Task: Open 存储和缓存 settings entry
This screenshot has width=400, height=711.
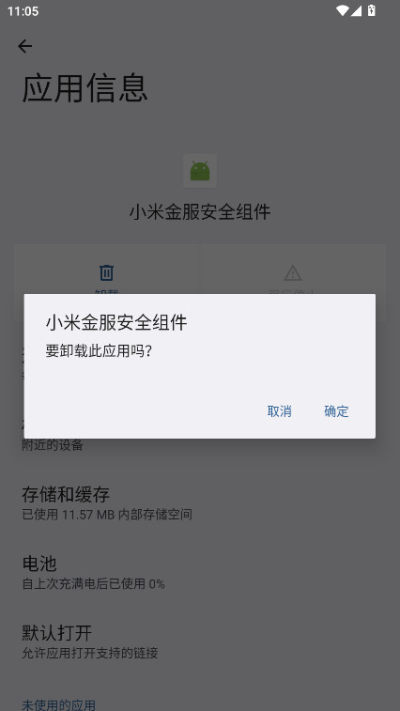Action: [x=200, y=503]
